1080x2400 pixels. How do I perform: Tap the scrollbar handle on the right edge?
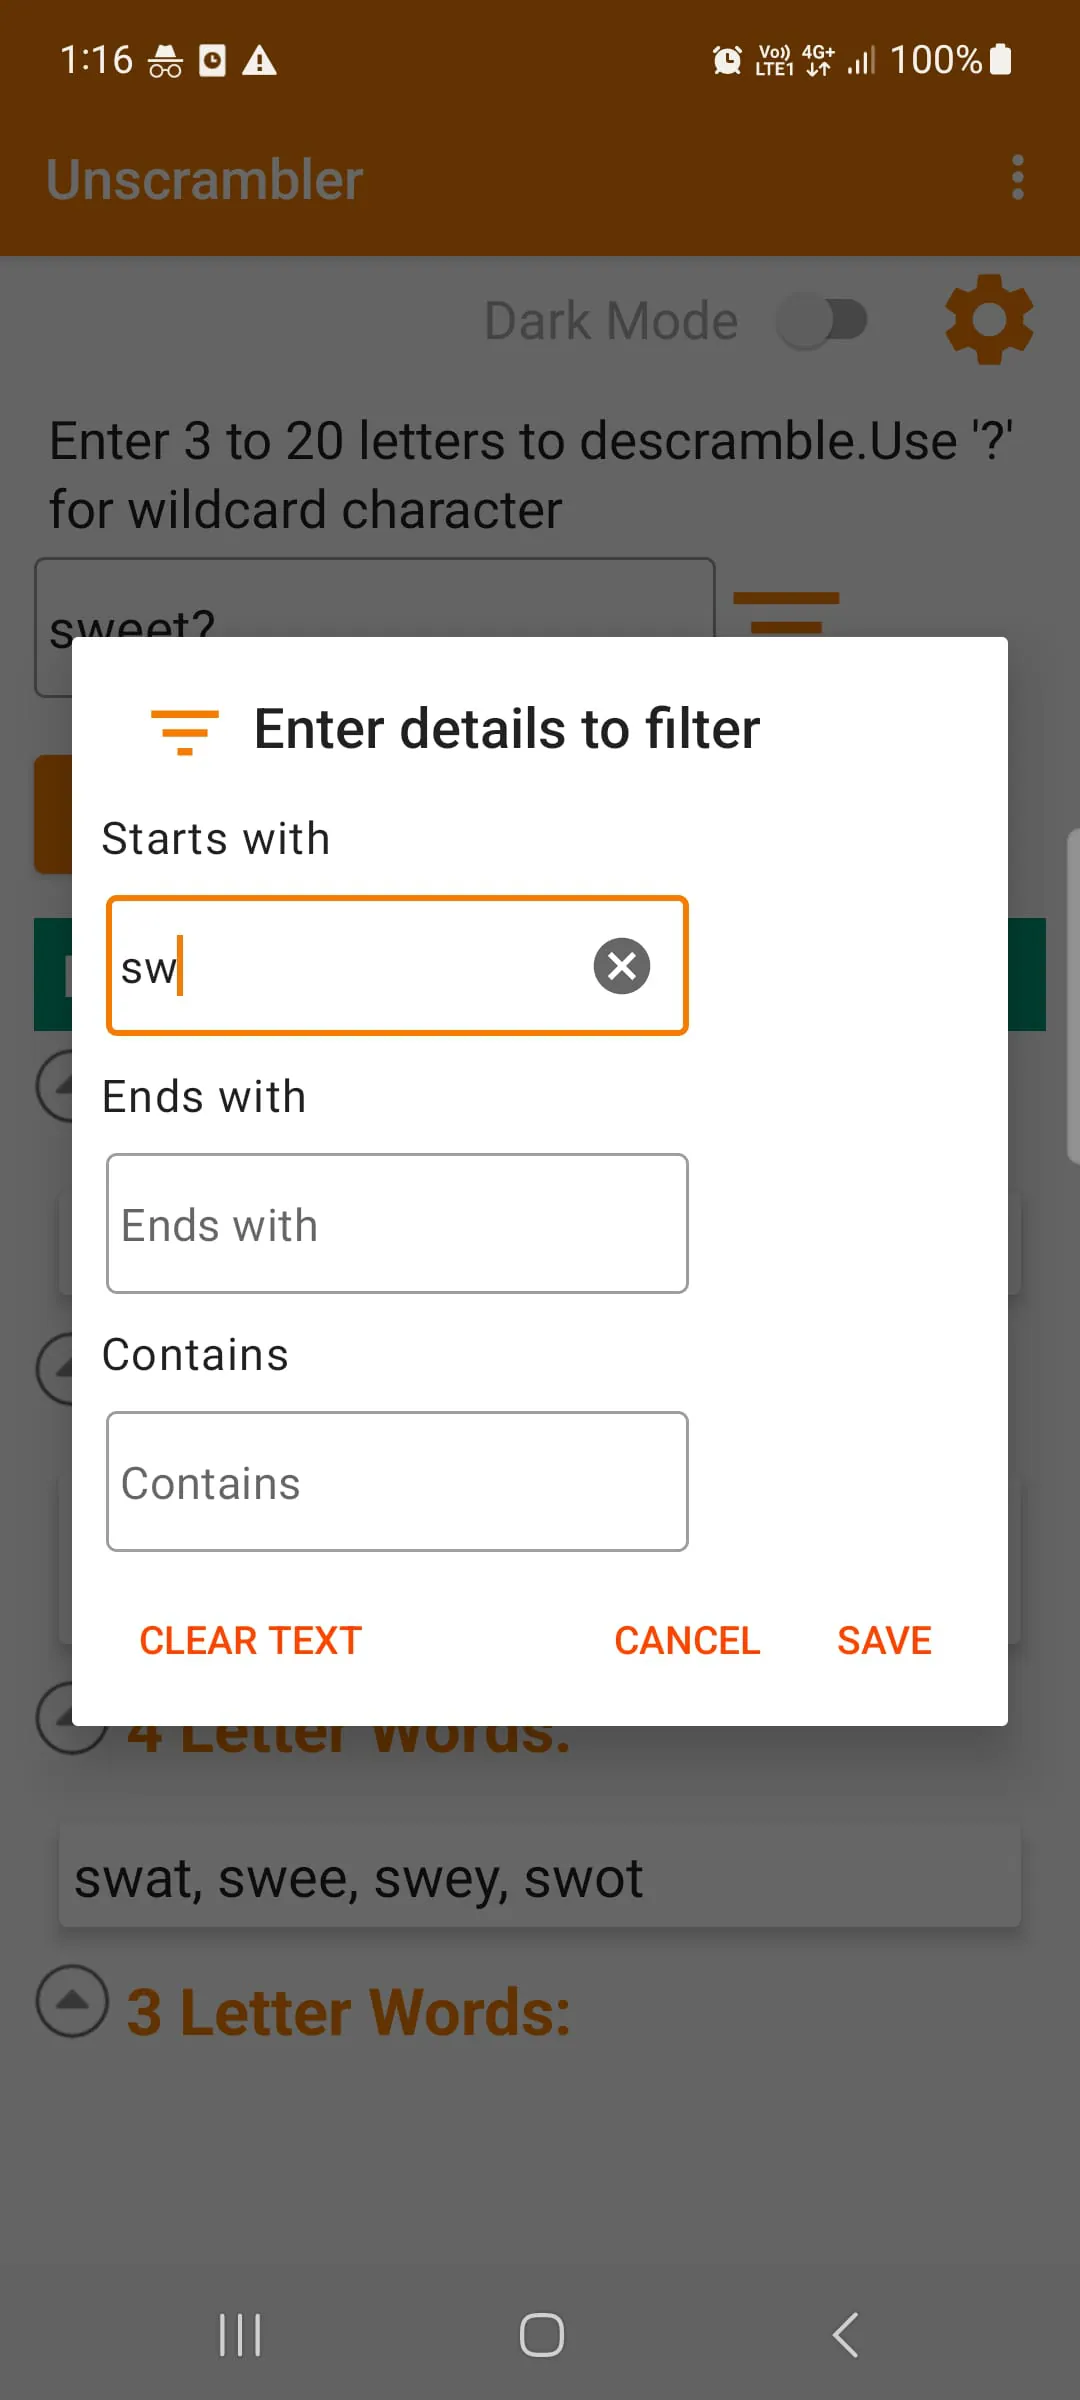[x=1073, y=995]
